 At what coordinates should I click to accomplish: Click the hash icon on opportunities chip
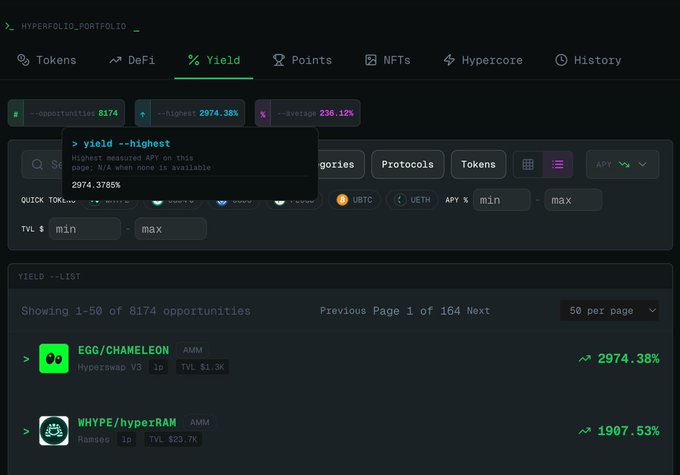point(16,115)
